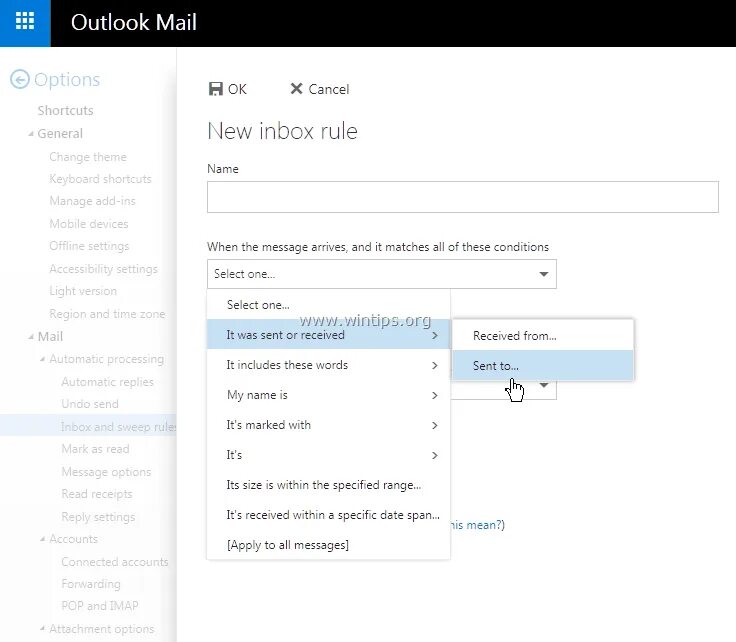Expand chevron of 'It includes these words'
The image size is (736, 642).
435,365
